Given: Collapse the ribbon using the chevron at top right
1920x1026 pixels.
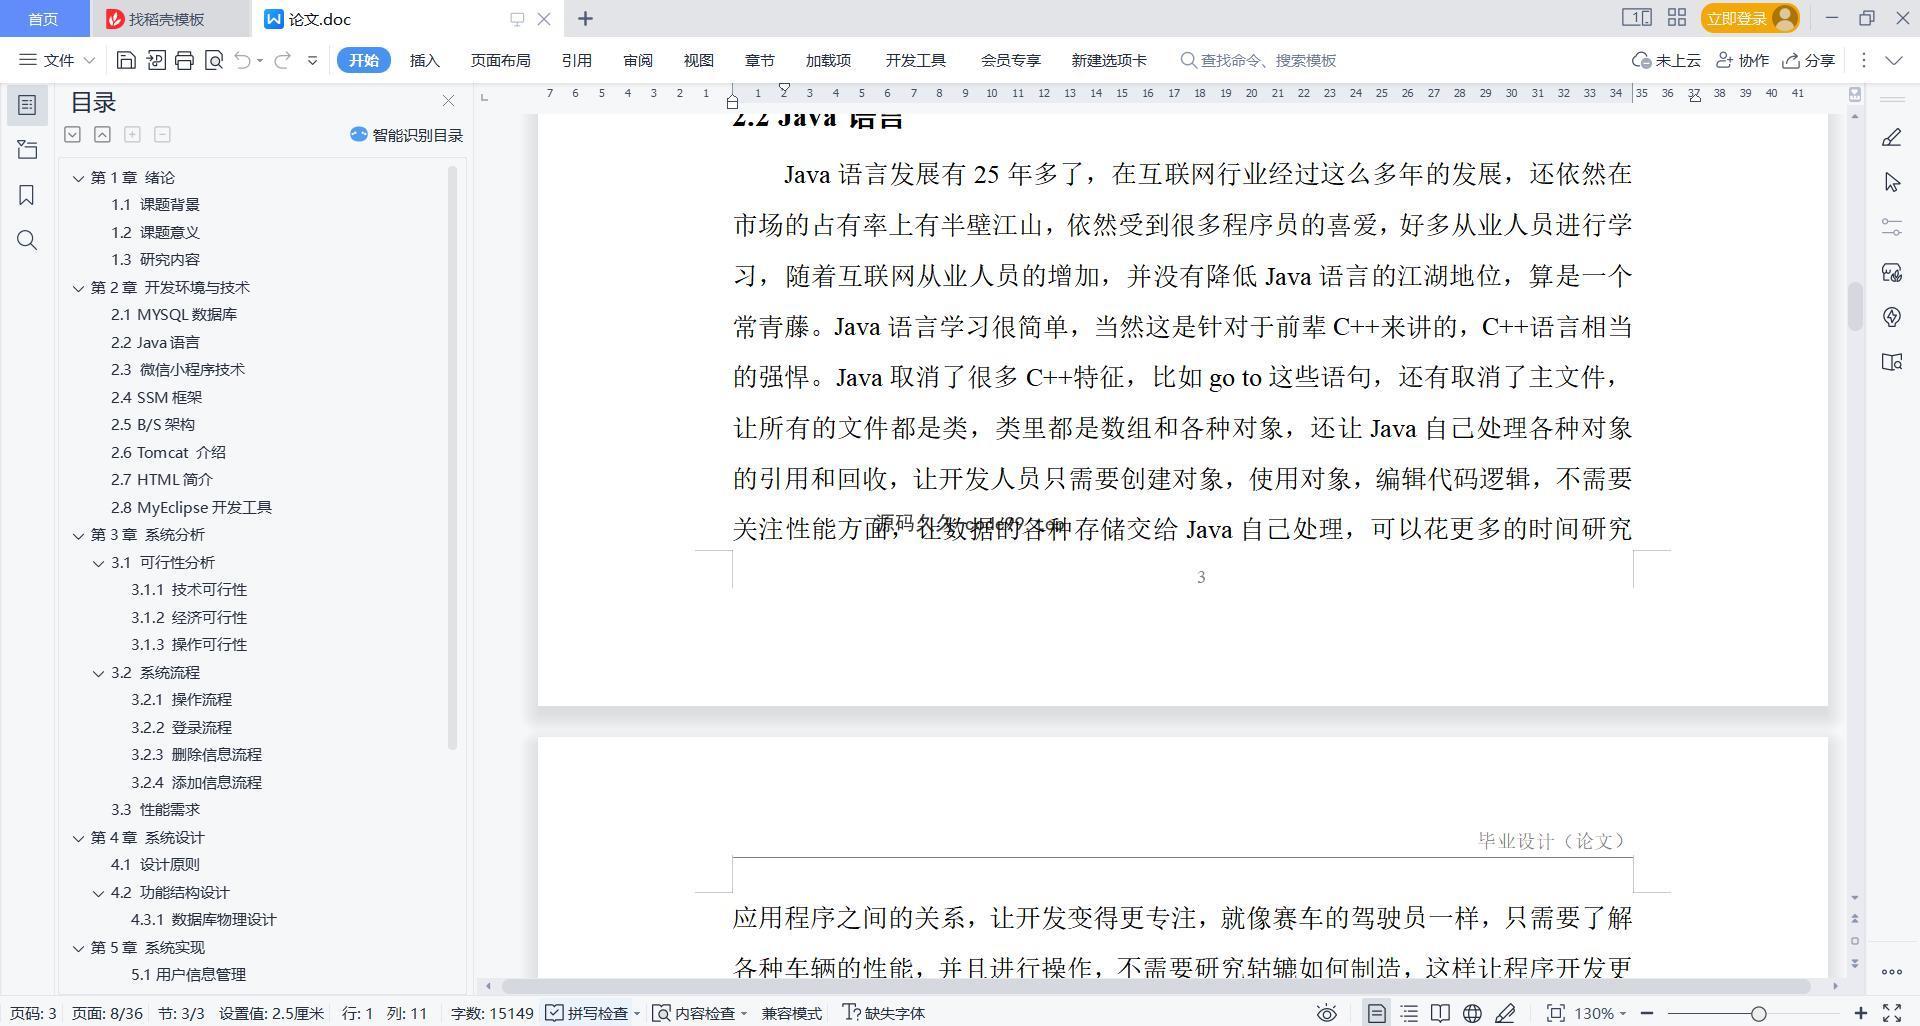Looking at the screenshot, I should 1893,60.
